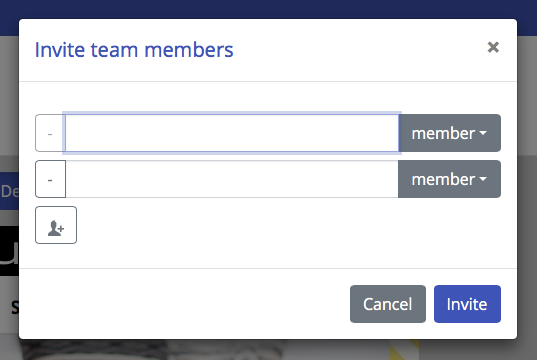Click the caret arrow on first member dropdown

click(483, 133)
